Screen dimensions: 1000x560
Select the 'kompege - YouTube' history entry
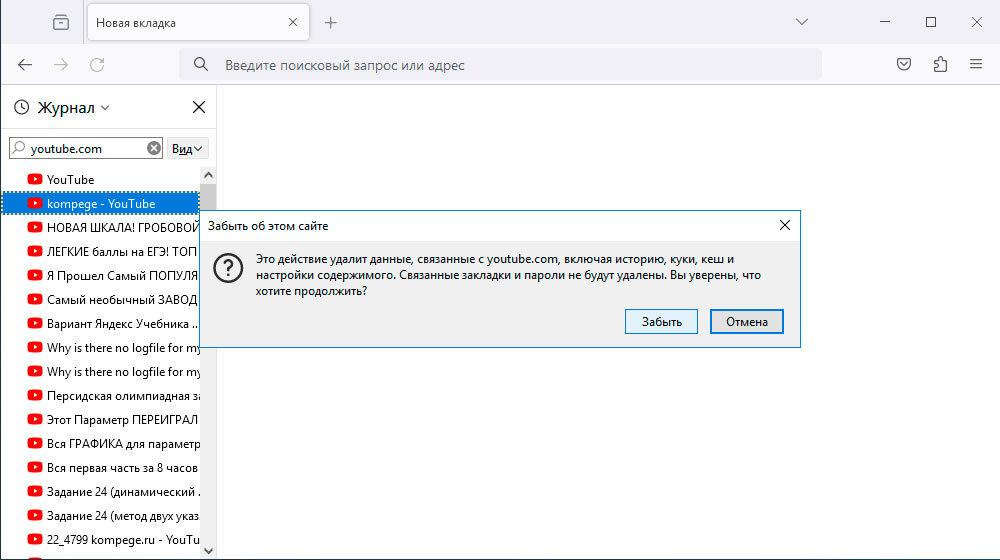click(x=100, y=203)
